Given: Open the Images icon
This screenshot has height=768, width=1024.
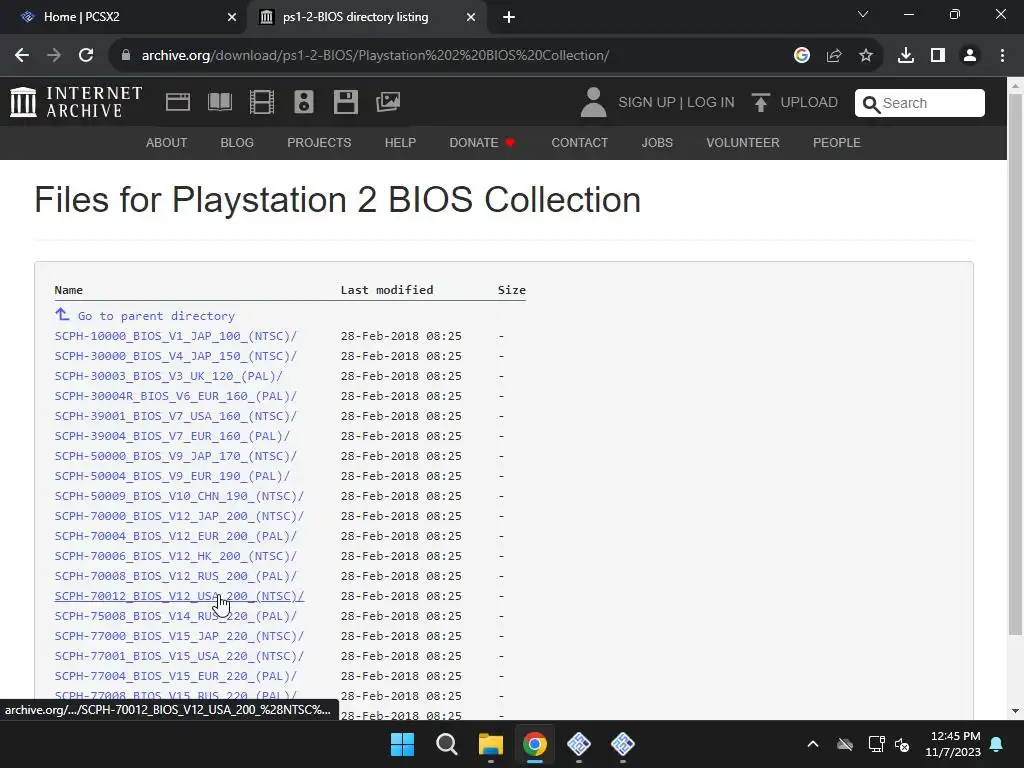Looking at the screenshot, I should click(388, 102).
